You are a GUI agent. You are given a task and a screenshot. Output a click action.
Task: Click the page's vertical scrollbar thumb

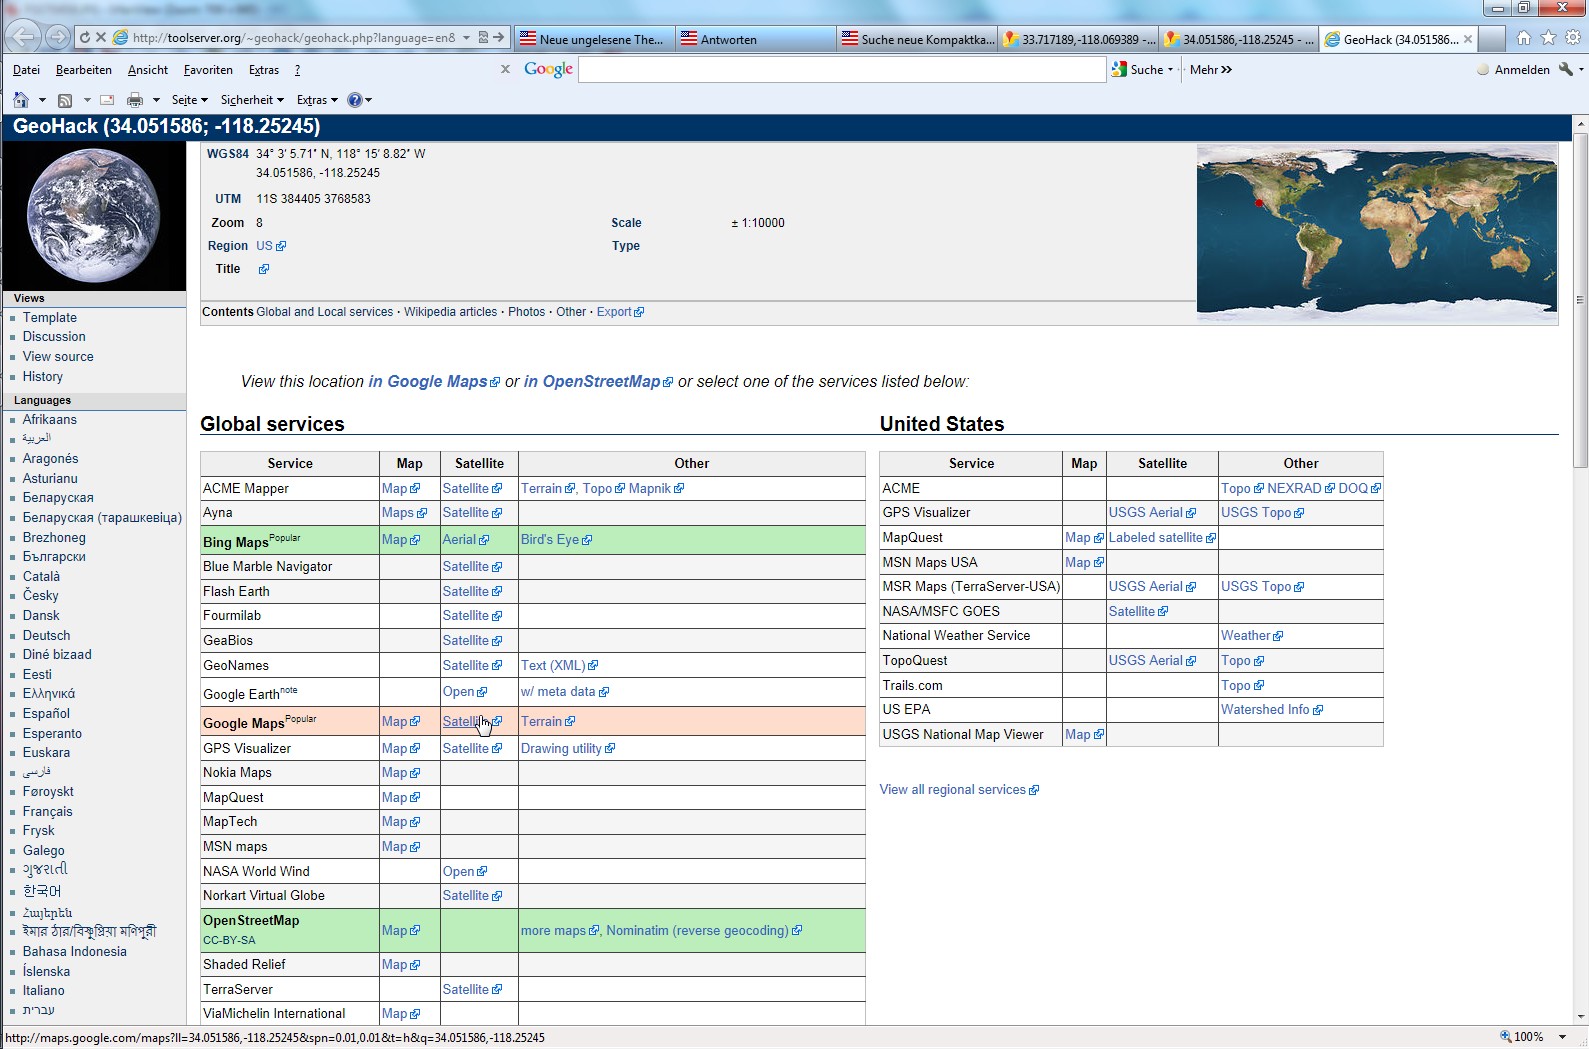pos(1580,300)
